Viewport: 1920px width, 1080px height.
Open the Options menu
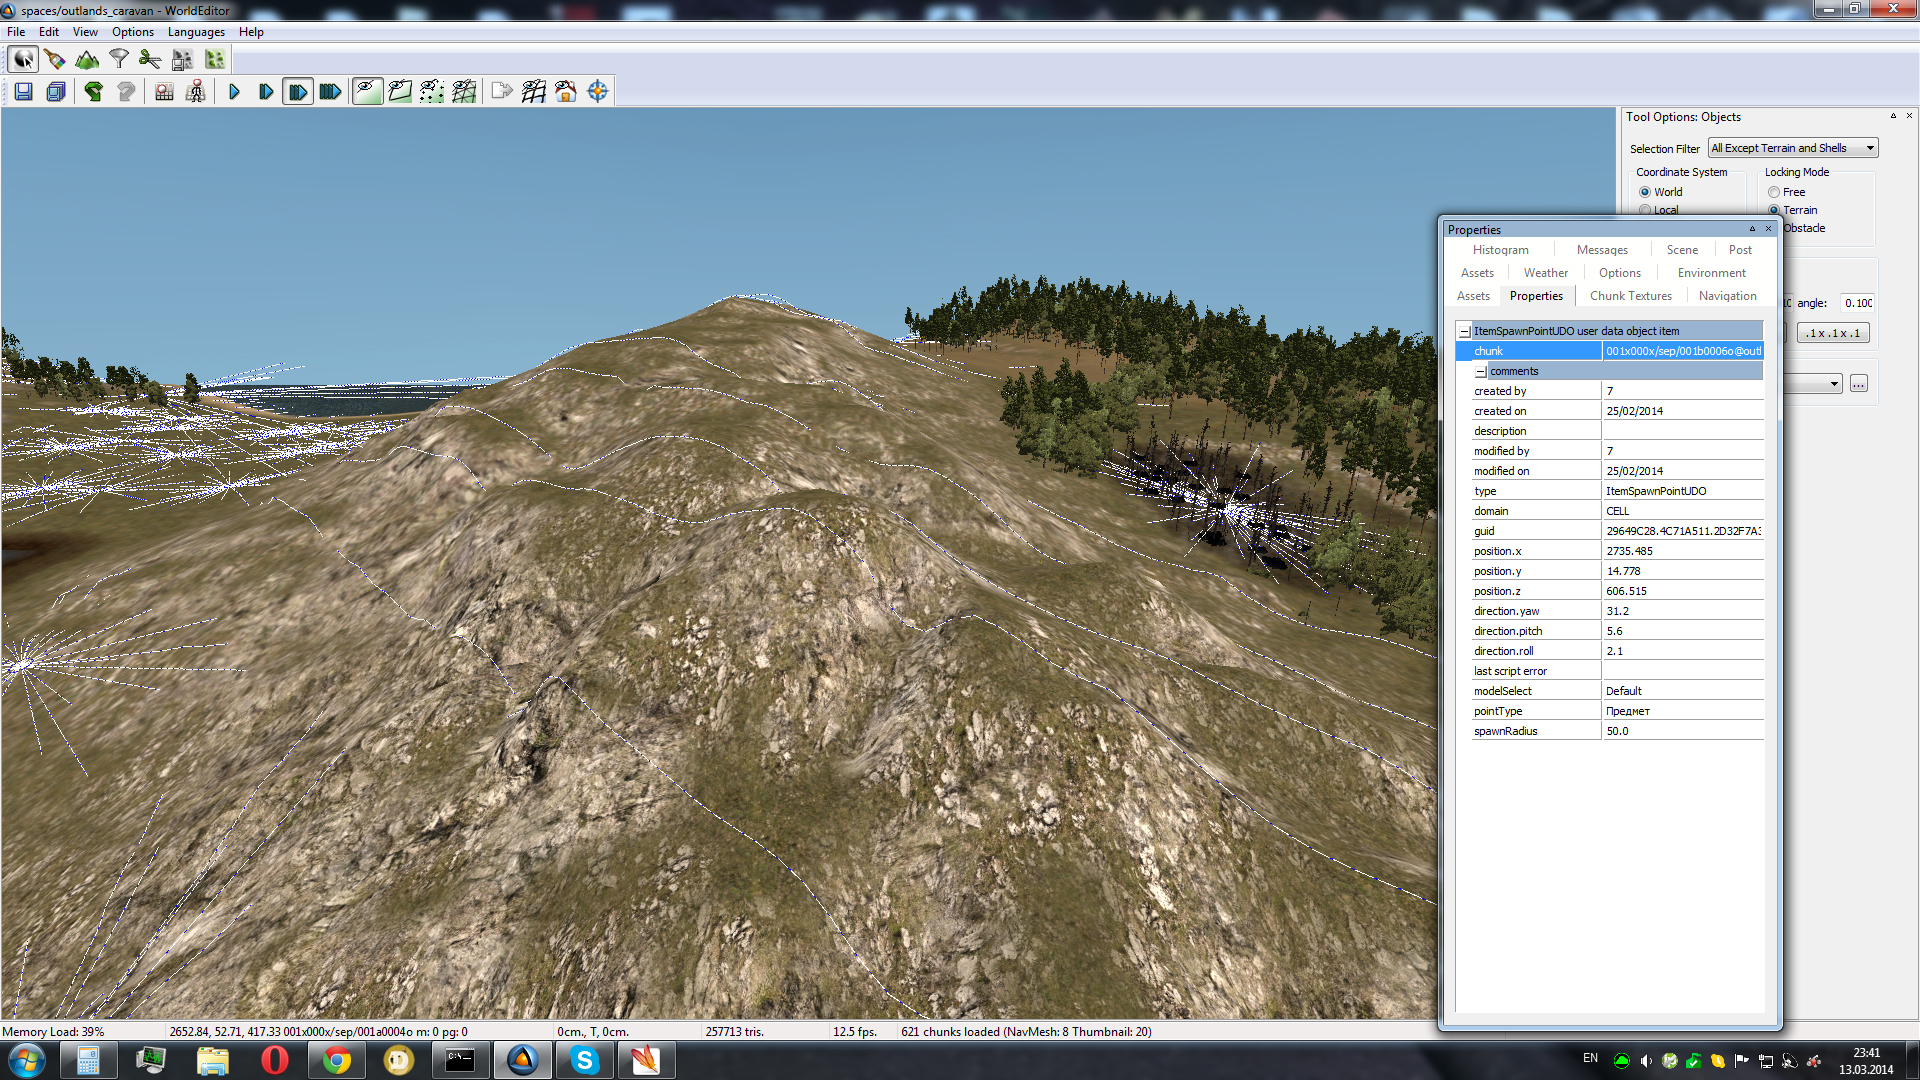pos(132,32)
